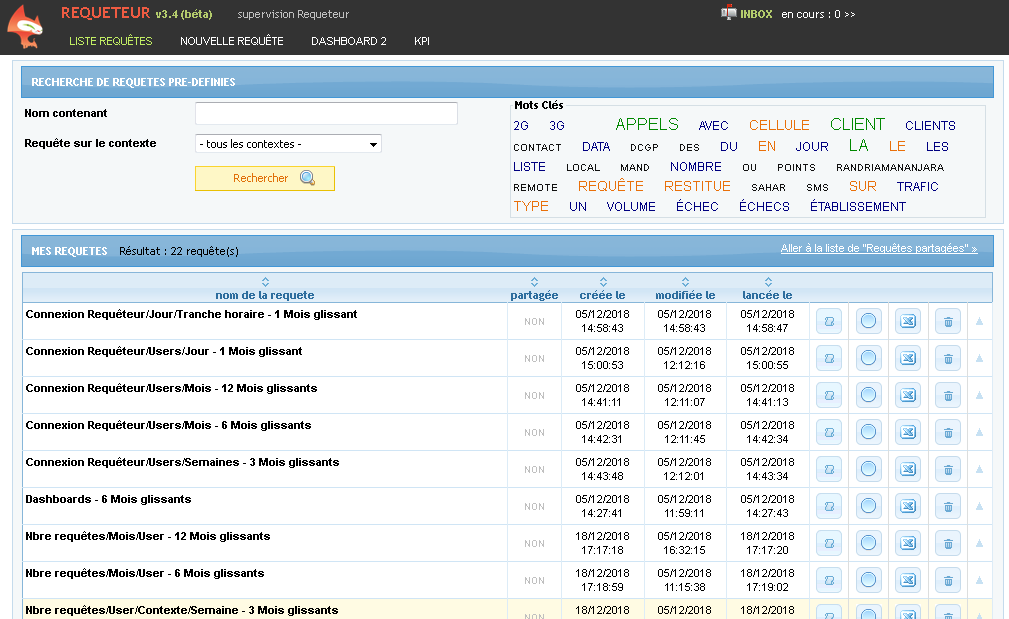Viewport: 1009px width, 619px height.
Task: Open the 'en cours : 0 >>' link
Action: pos(818,14)
